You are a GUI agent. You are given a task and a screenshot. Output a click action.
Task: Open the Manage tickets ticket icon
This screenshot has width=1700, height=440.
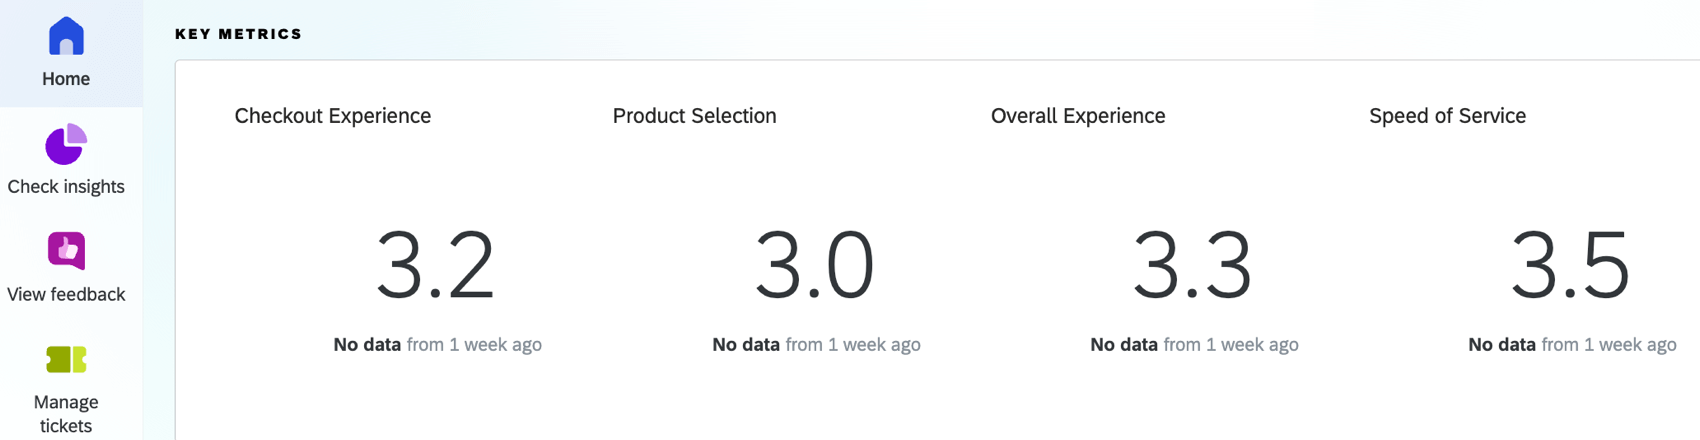click(x=66, y=359)
